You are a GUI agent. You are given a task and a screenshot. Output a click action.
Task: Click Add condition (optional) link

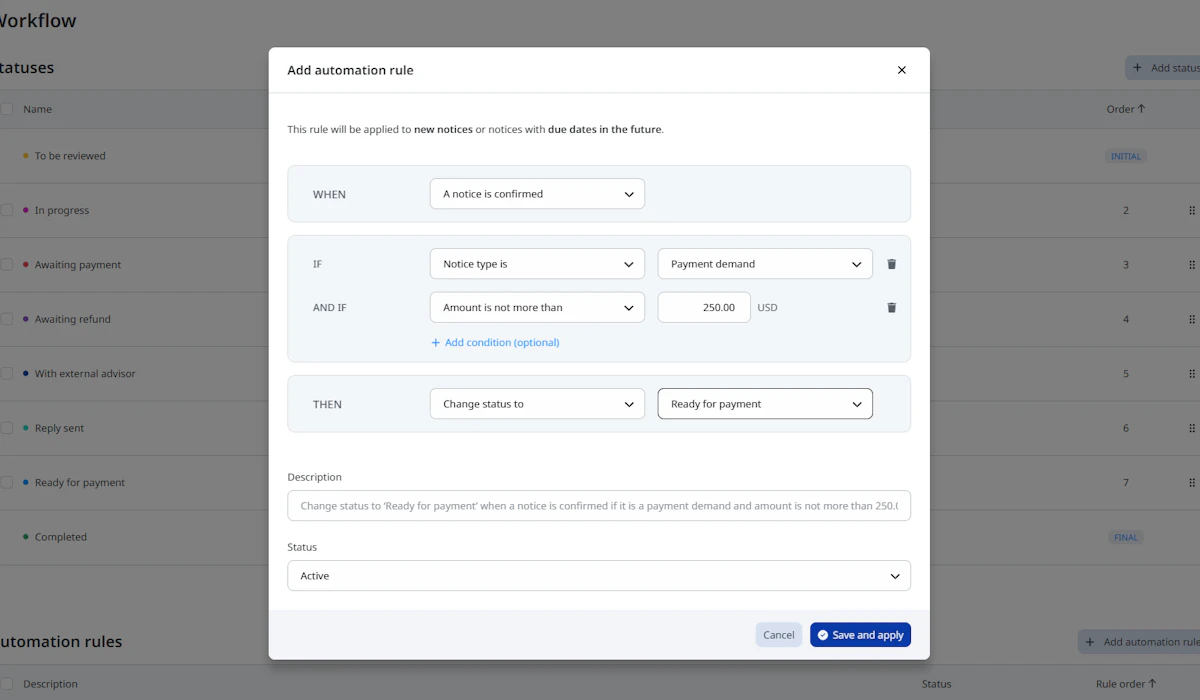coord(495,342)
